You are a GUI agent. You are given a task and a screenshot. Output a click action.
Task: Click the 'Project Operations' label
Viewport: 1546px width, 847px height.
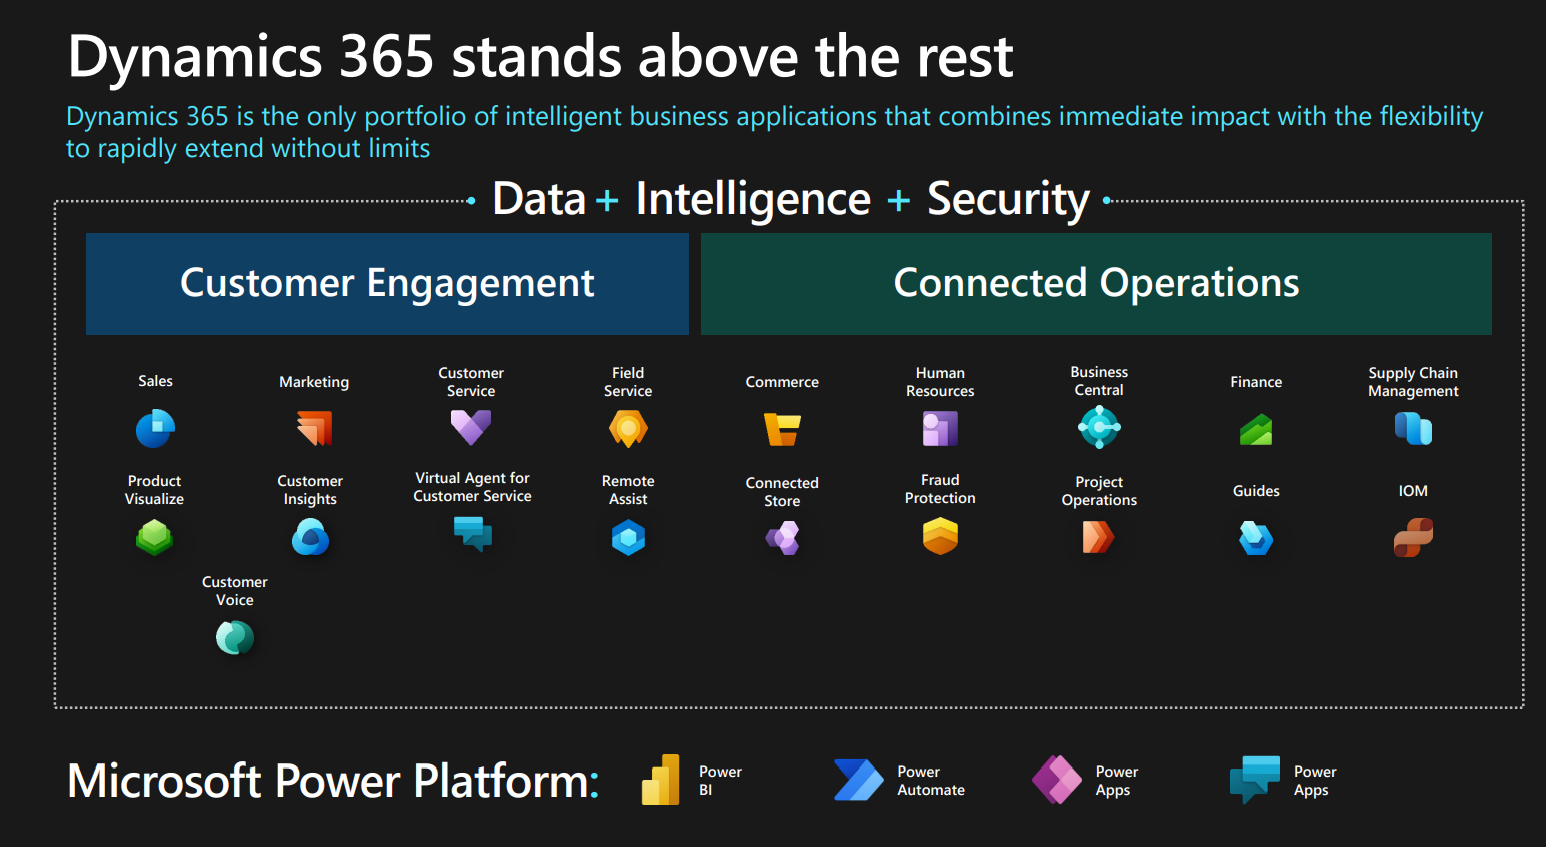click(x=1099, y=491)
